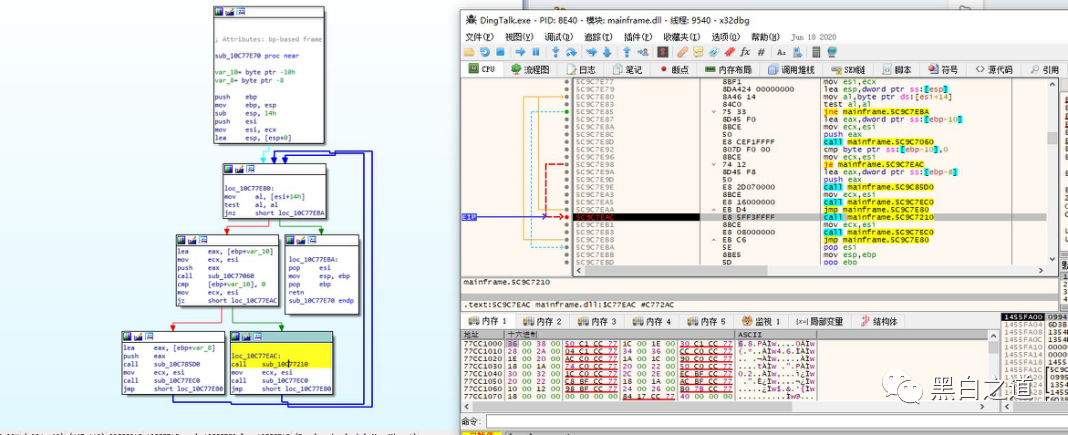1068x435 pixels.
Task: Switch to the 源代码 source tab
Action: click(993, 69)
